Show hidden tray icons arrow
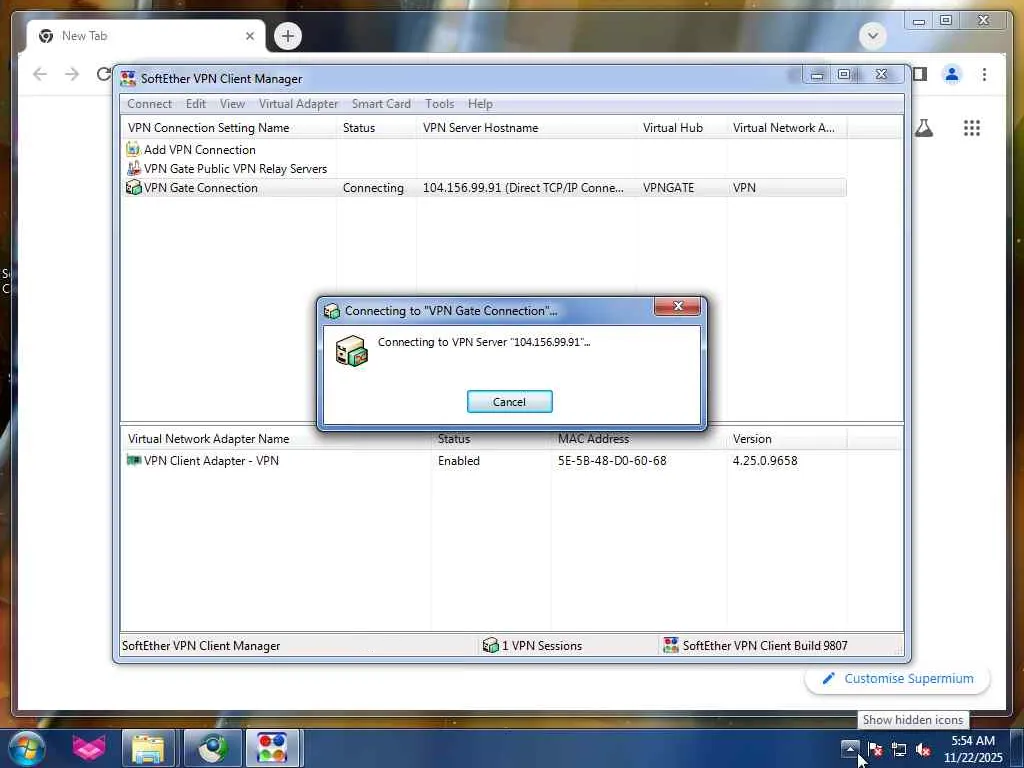1024x768 pixels. (x=850, y=749)
